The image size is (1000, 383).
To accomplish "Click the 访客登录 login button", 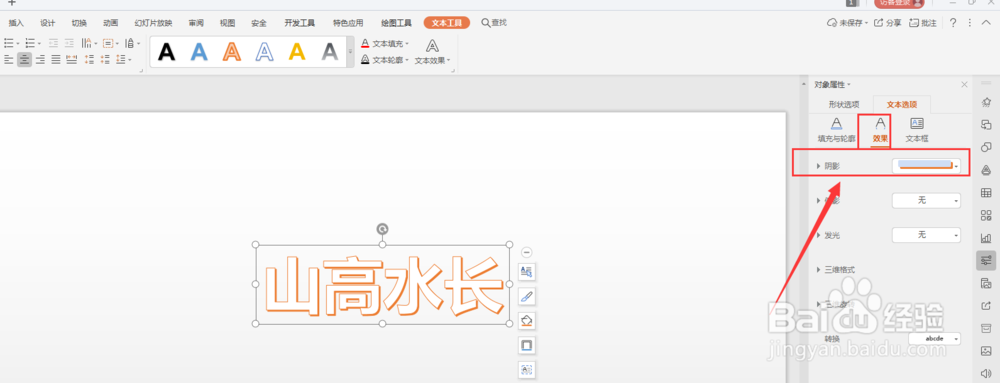I will tap(899, 3).
